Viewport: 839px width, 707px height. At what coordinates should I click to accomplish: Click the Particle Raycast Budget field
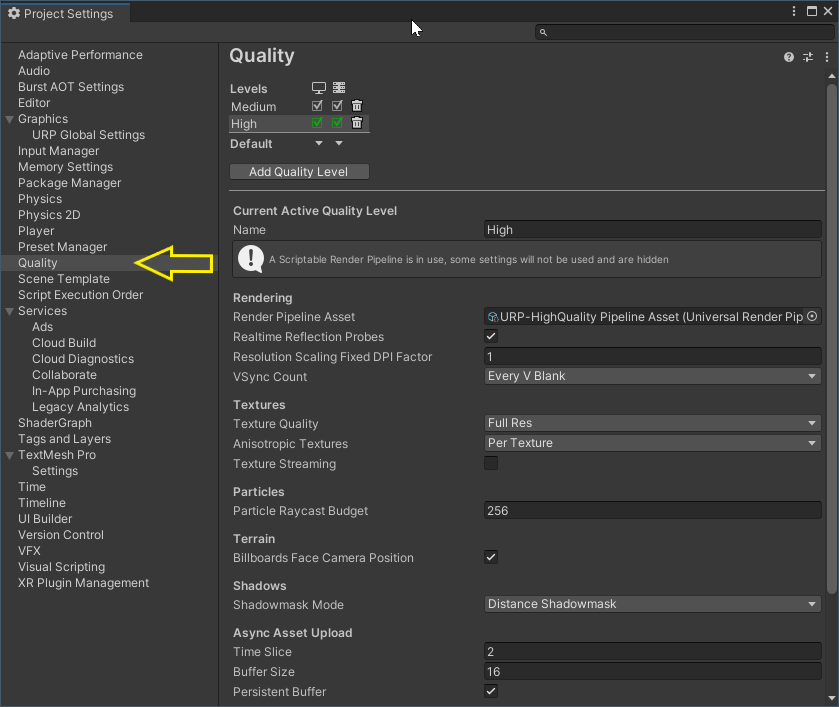[652, 510]
